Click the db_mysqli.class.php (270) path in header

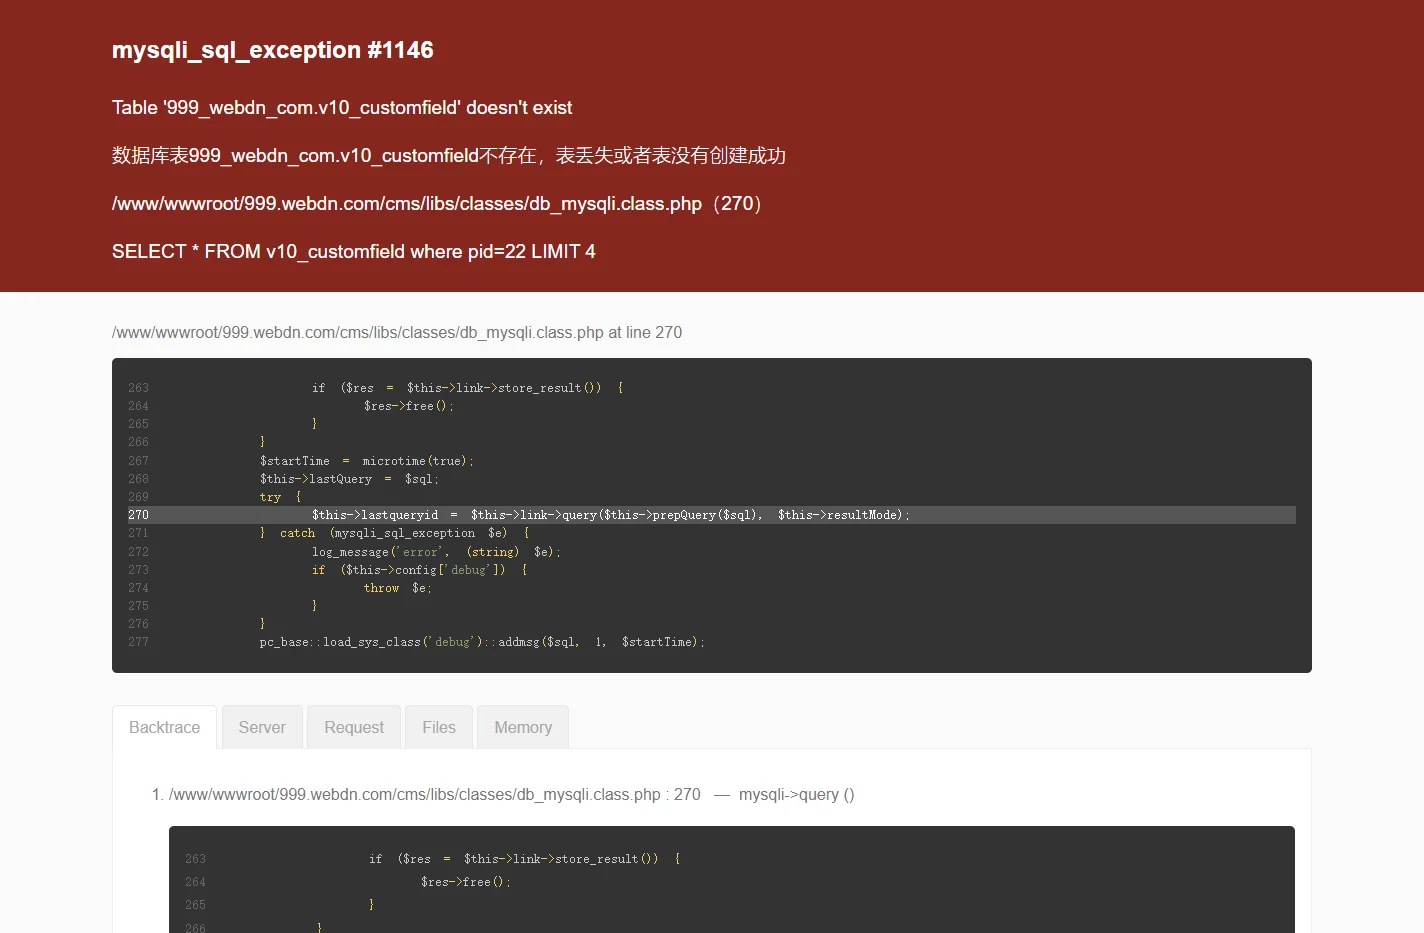[437, 203]
